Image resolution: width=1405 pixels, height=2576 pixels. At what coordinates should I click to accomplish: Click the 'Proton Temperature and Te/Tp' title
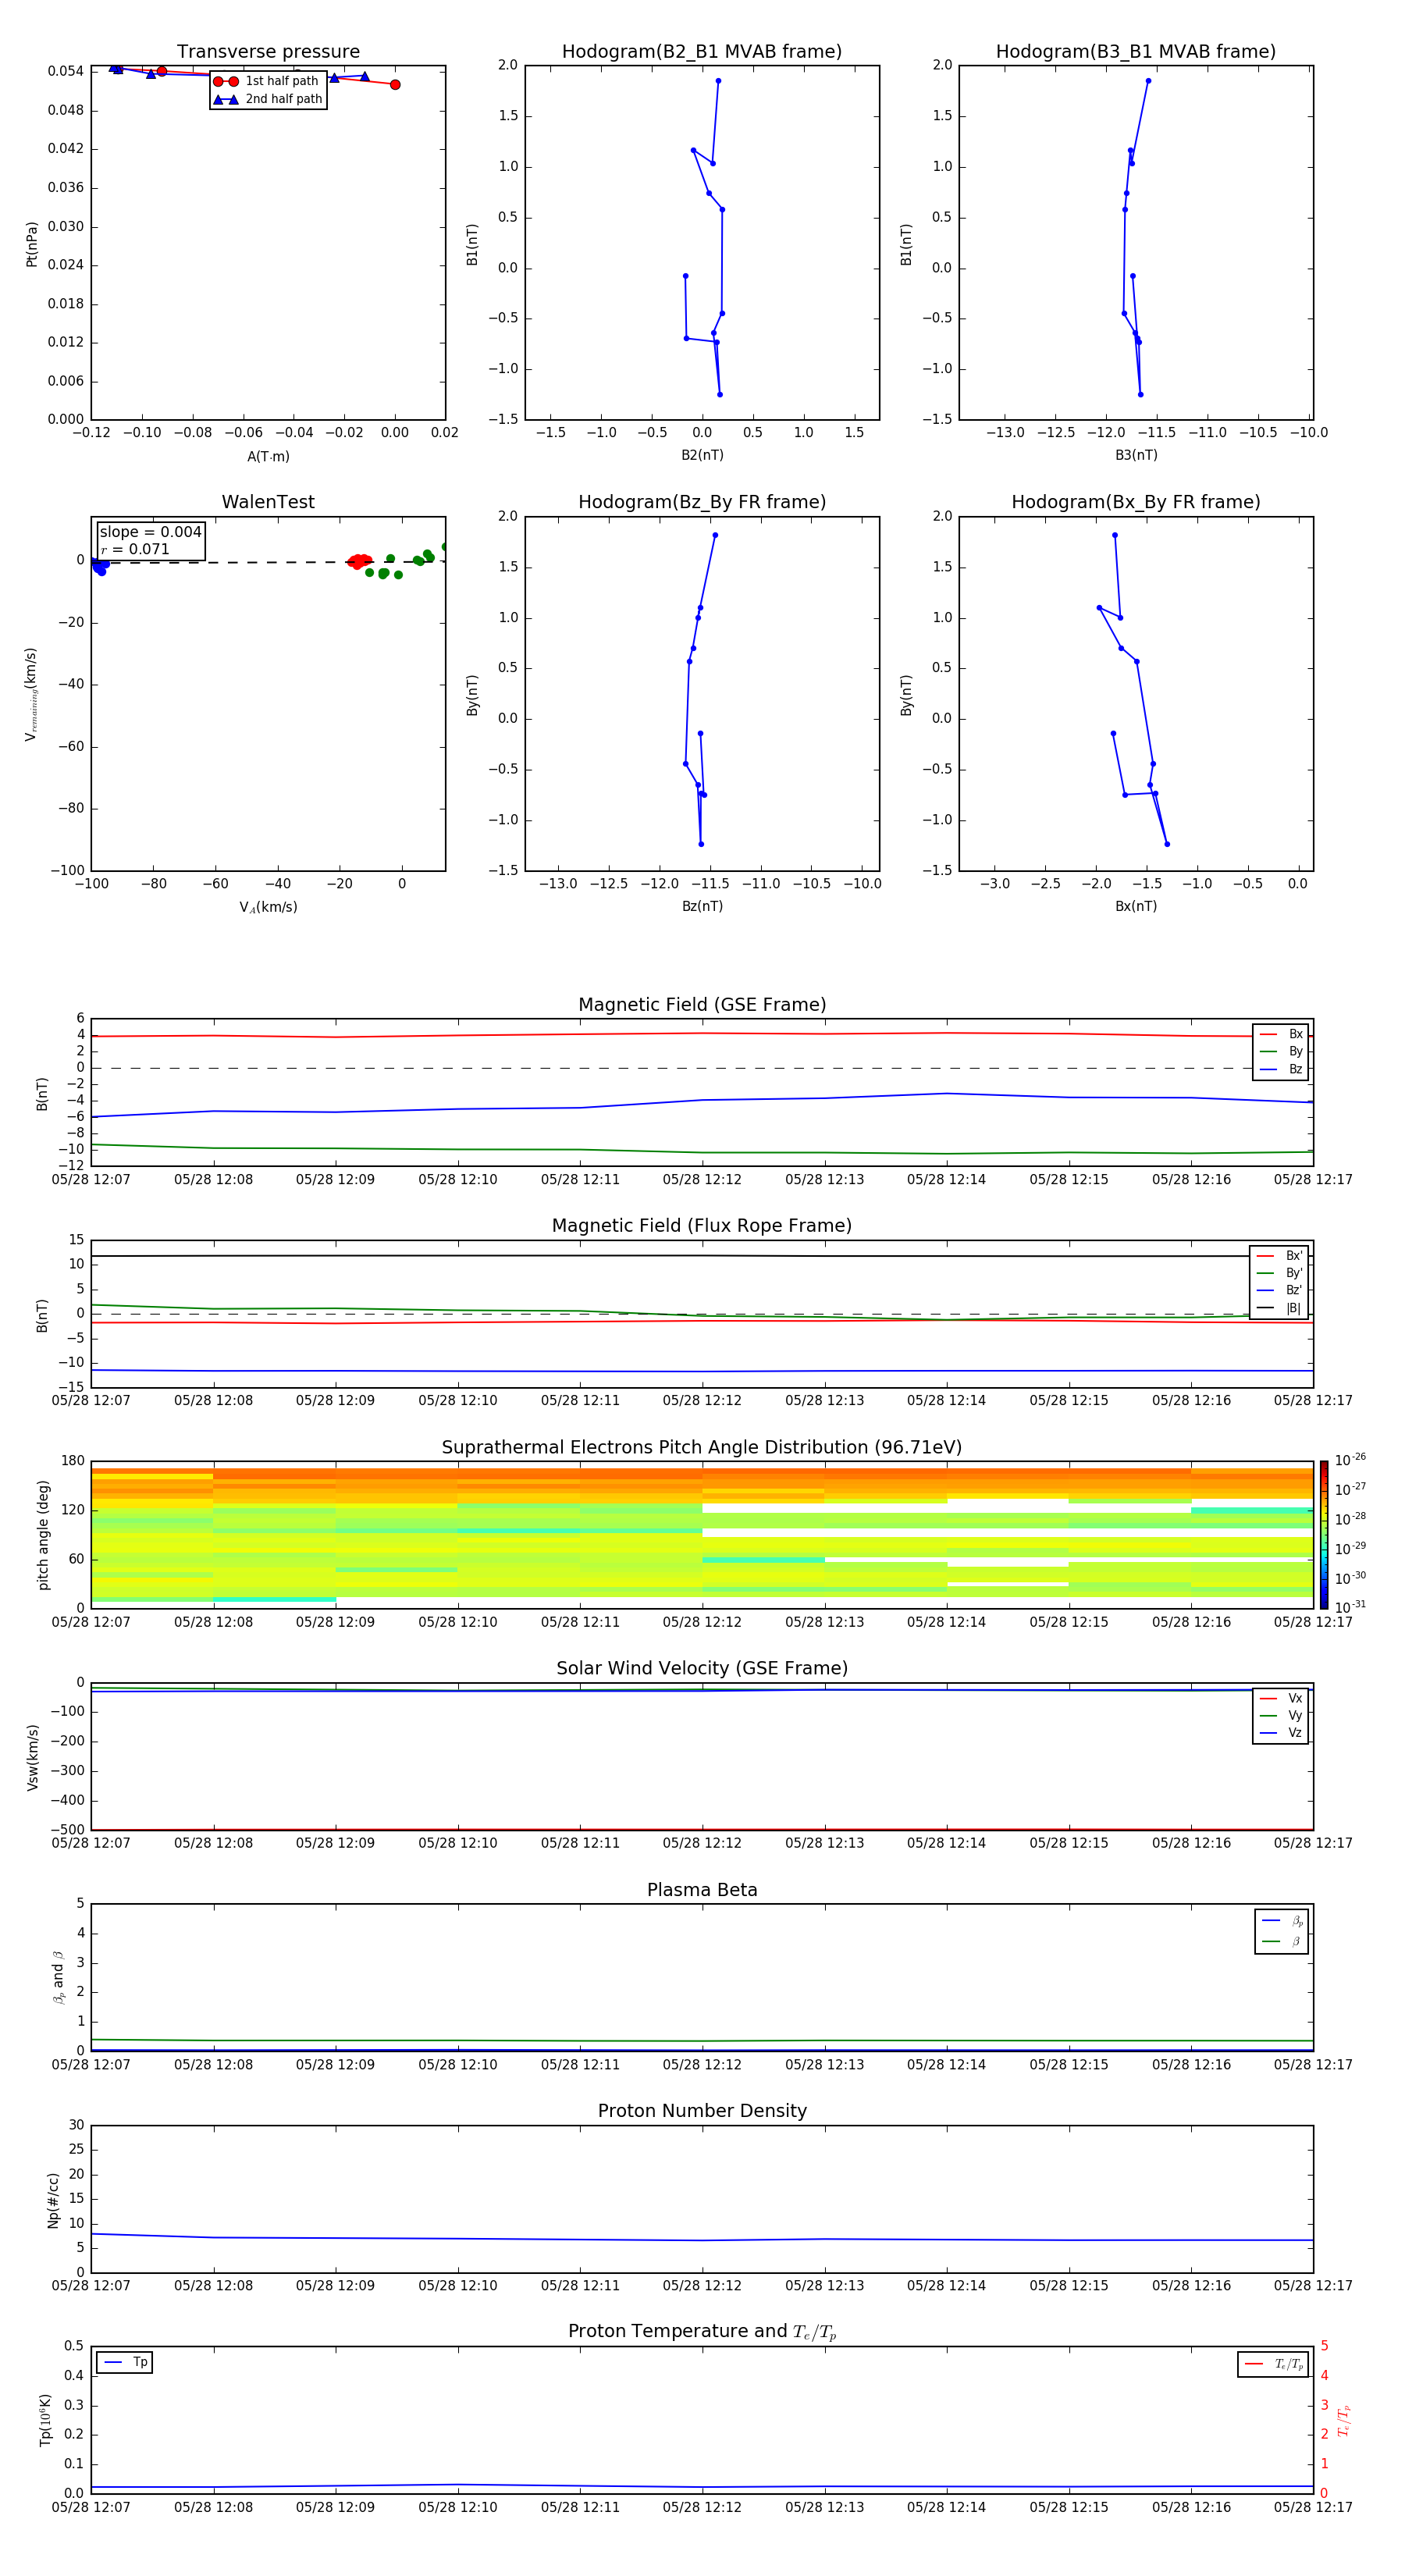click(702, 2332)
